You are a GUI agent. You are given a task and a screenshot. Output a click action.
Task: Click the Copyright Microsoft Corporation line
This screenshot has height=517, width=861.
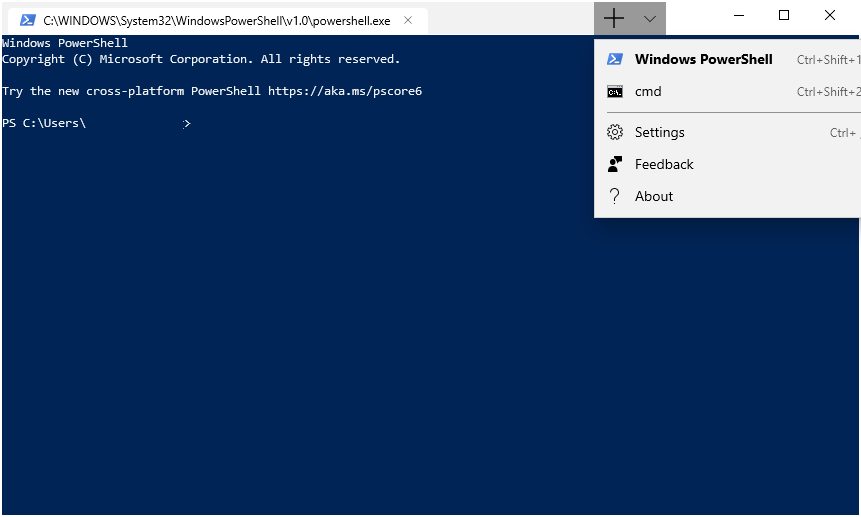pyautogui.click(x=201, y=59)
